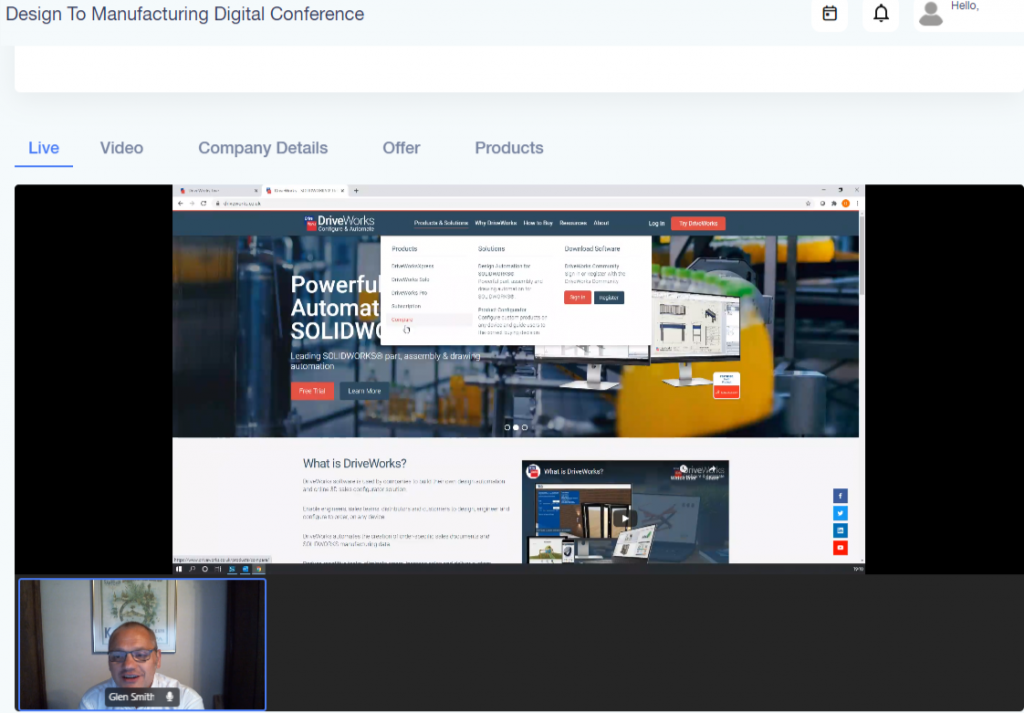Click the browser reload icon
This screenshot has height=713, width=1024.
pos(204,204)
